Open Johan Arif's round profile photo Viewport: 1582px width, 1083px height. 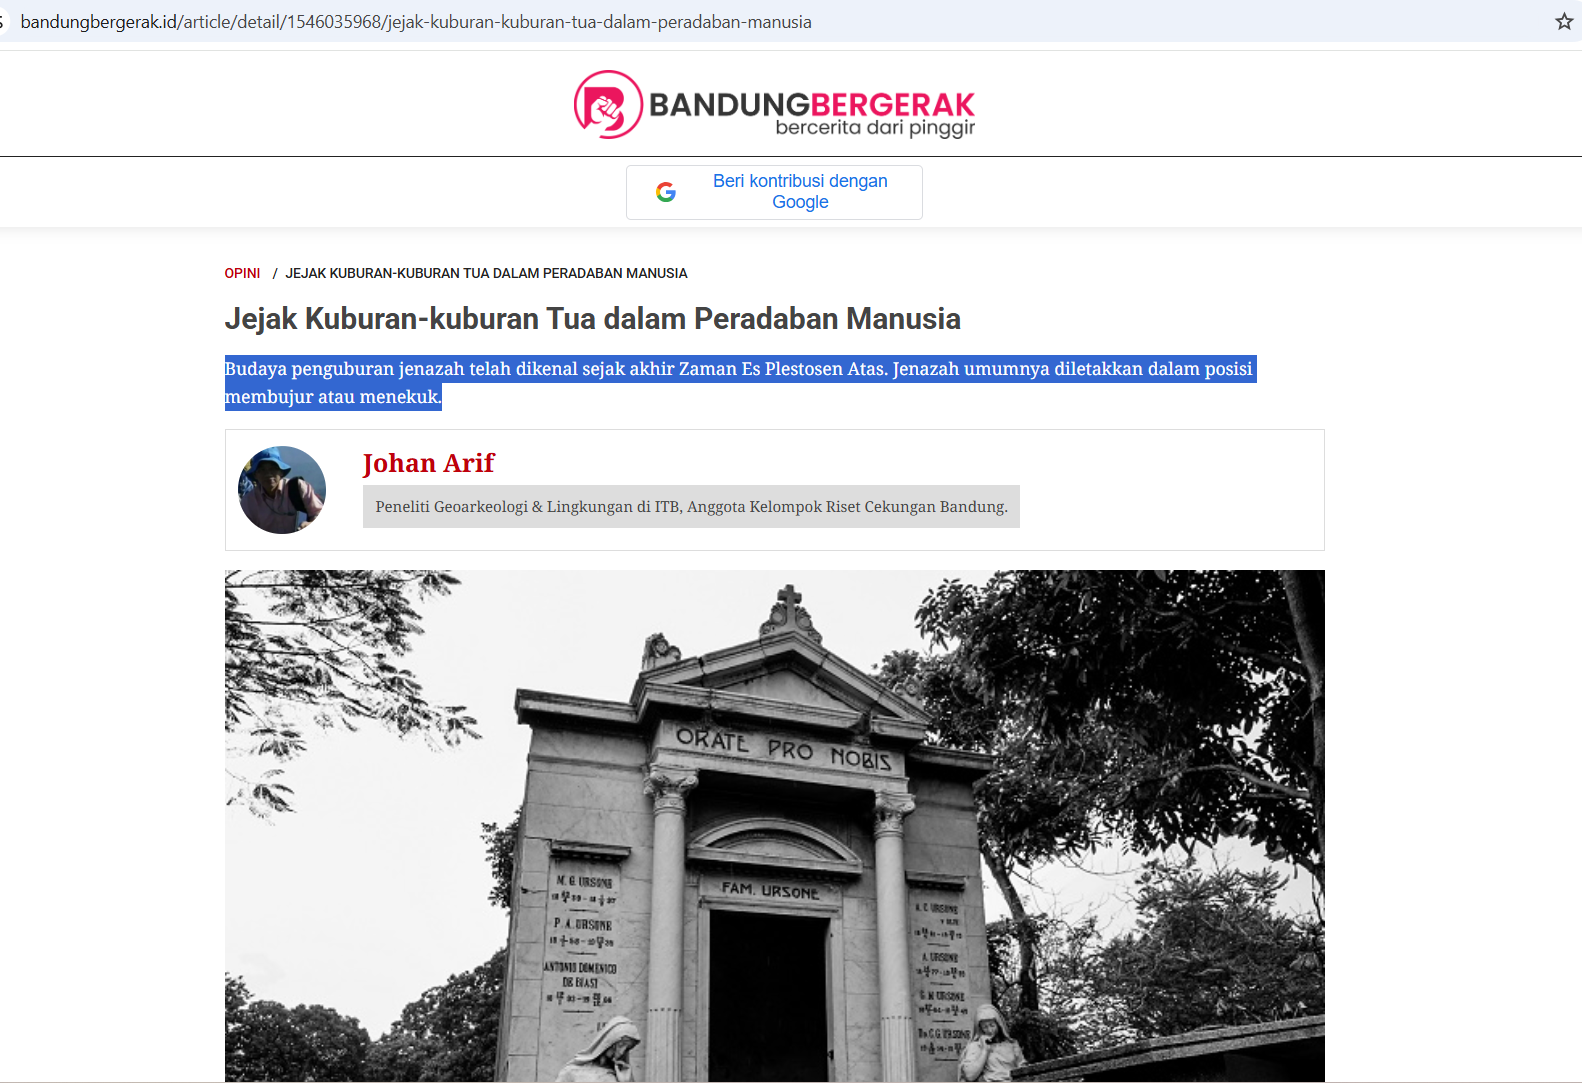[282, 490]
